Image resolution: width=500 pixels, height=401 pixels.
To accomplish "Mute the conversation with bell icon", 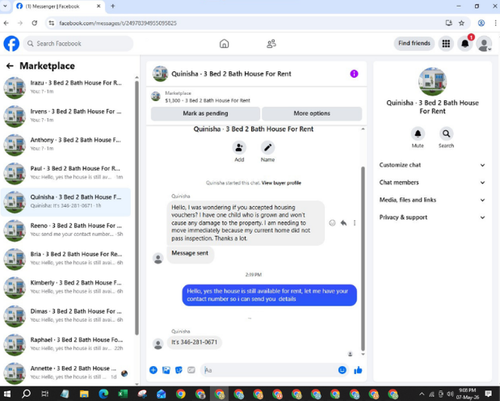I will (x=418, y=134).
